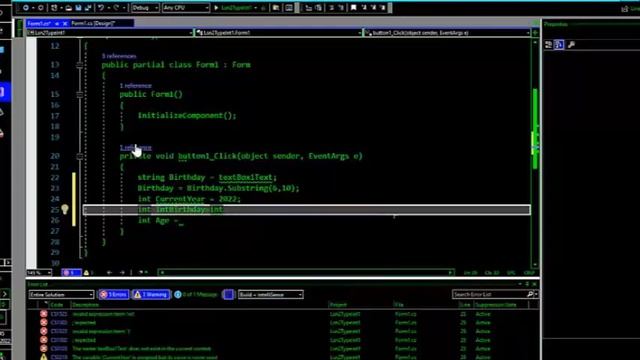The height and width of the screenshot is (360, 640).
Task: Collapse the Form1() constructor outline at line 15
Action: coord(80,95)
